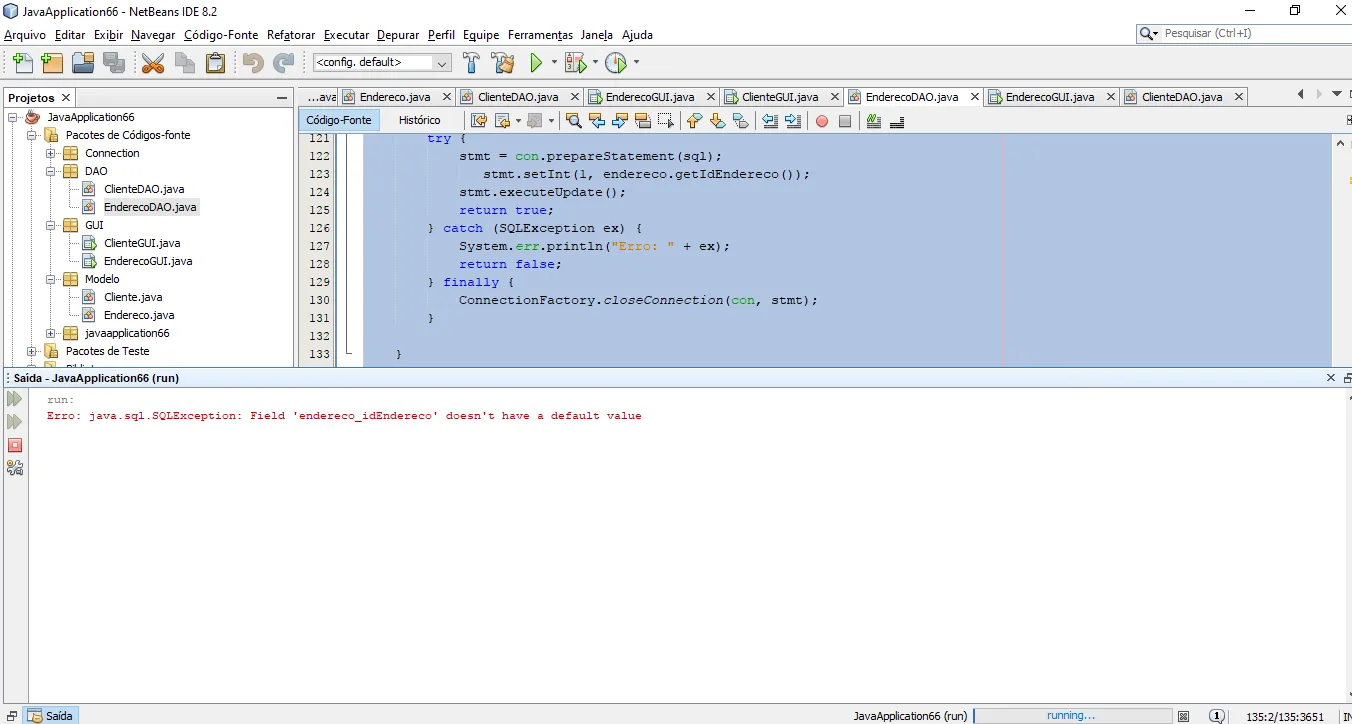Open output settings wrench icon

[x=15, y=467]
